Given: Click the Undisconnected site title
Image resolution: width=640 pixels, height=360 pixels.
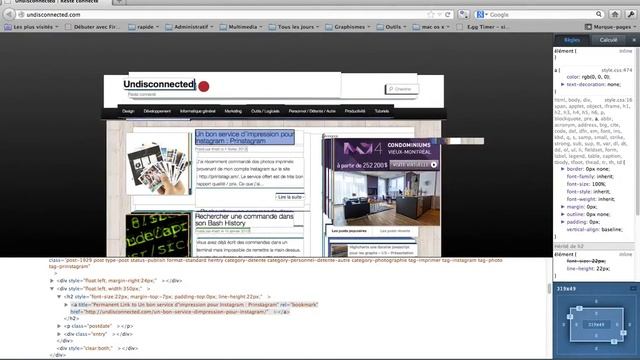Looking at the screenshot, I should pyautogui.click(x=159, y=84).
